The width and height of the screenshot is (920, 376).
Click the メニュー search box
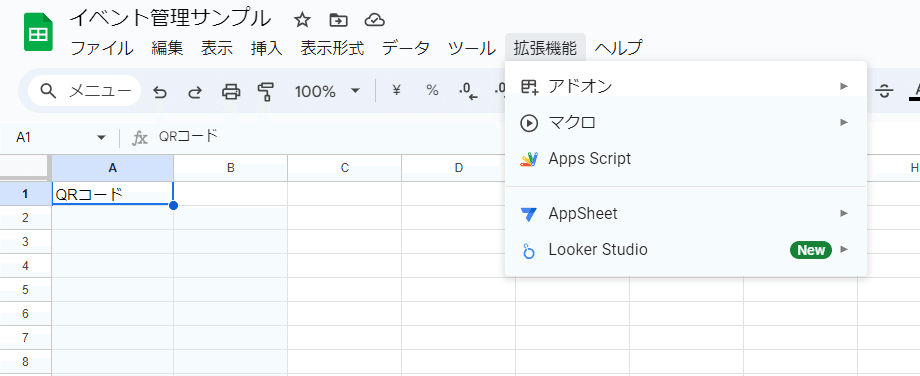pyautogui.click(x=84, y=91)
